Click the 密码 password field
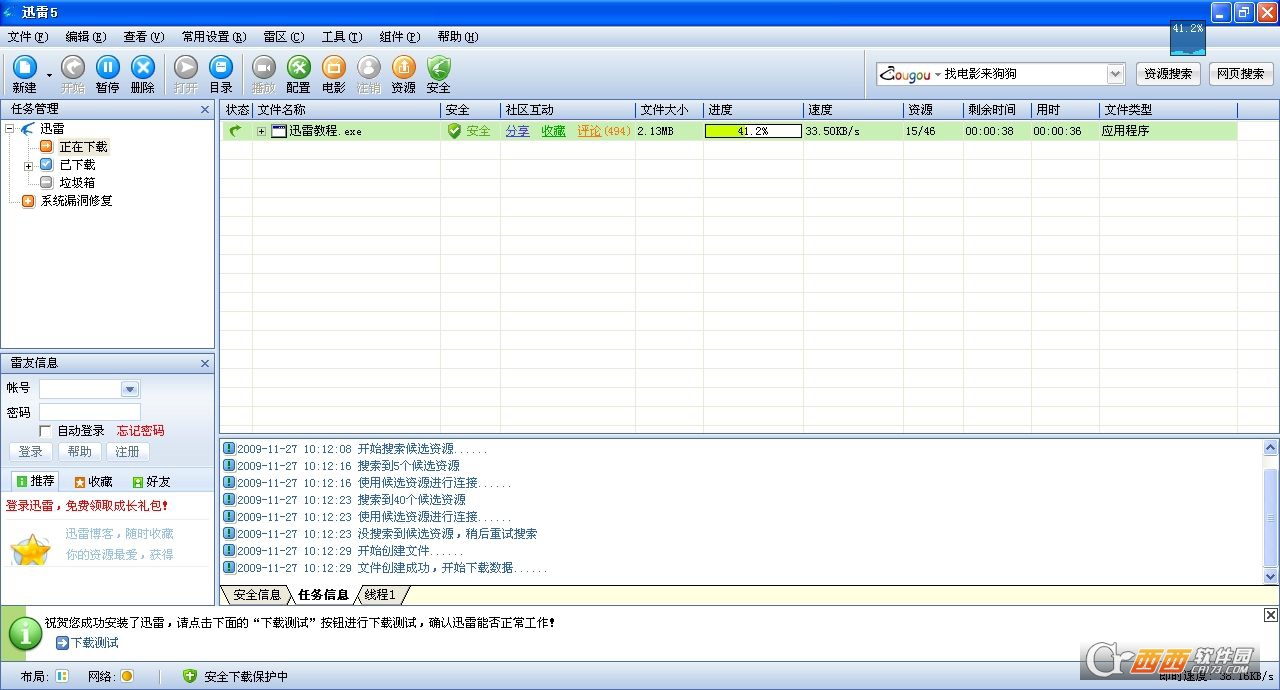 90,412
